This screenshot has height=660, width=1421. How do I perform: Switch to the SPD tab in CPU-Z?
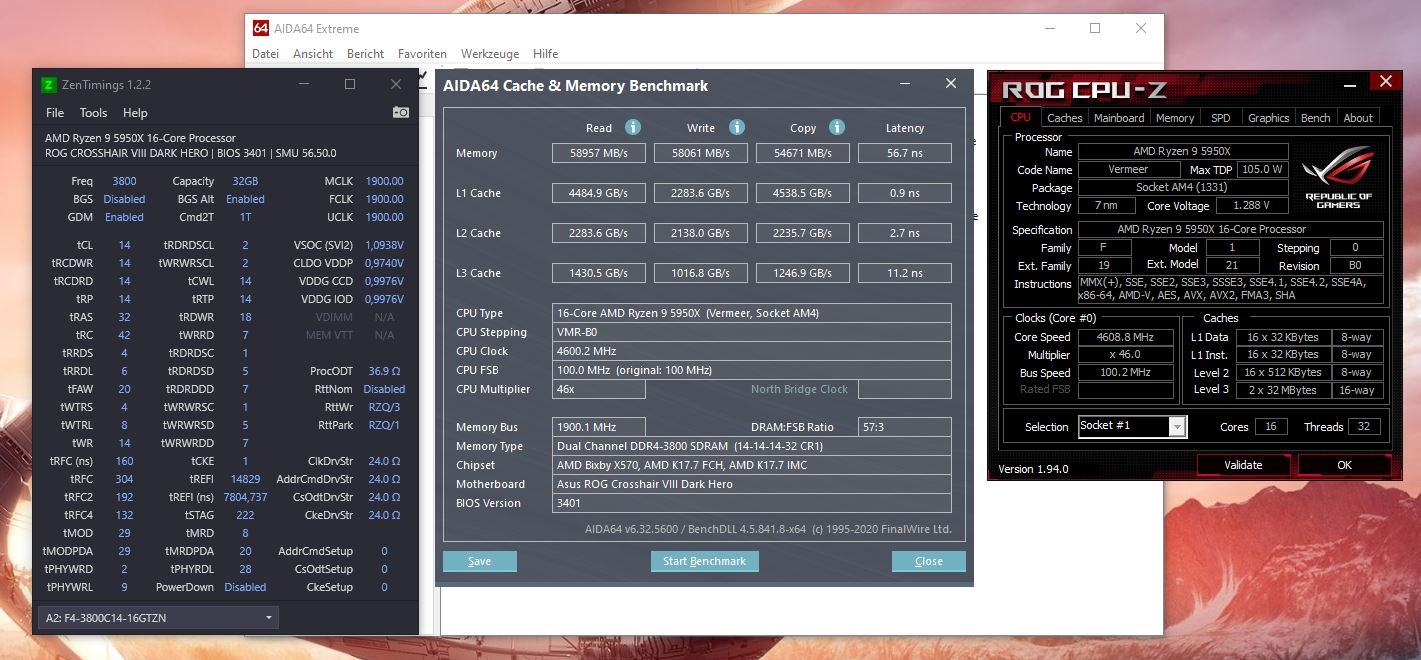(1221, 117)
